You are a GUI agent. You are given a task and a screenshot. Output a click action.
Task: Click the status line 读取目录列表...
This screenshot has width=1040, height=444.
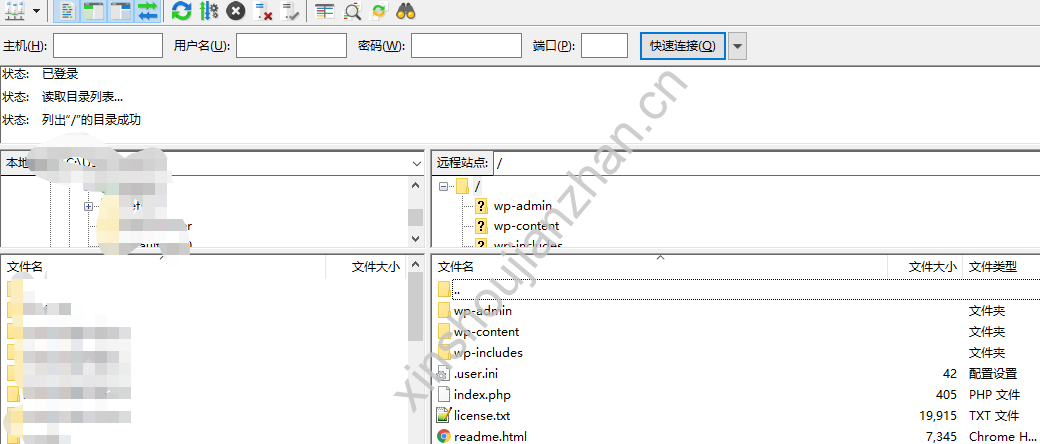pos(82,97)
